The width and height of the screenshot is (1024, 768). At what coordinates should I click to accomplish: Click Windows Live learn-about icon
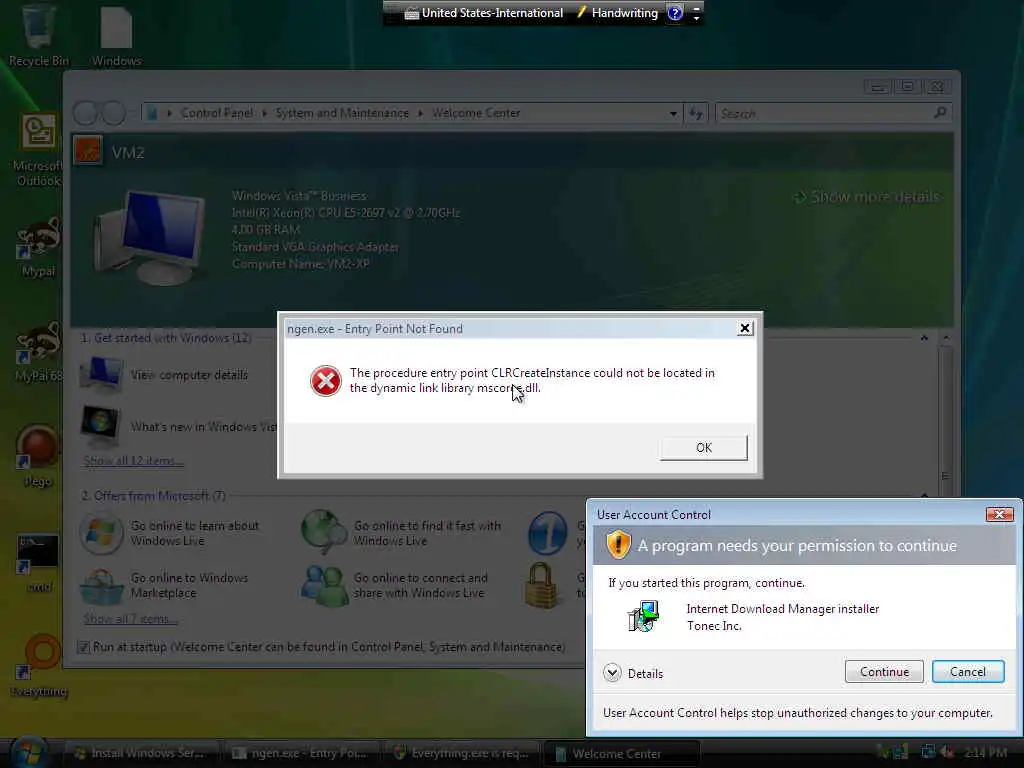(x=101, y=533)
